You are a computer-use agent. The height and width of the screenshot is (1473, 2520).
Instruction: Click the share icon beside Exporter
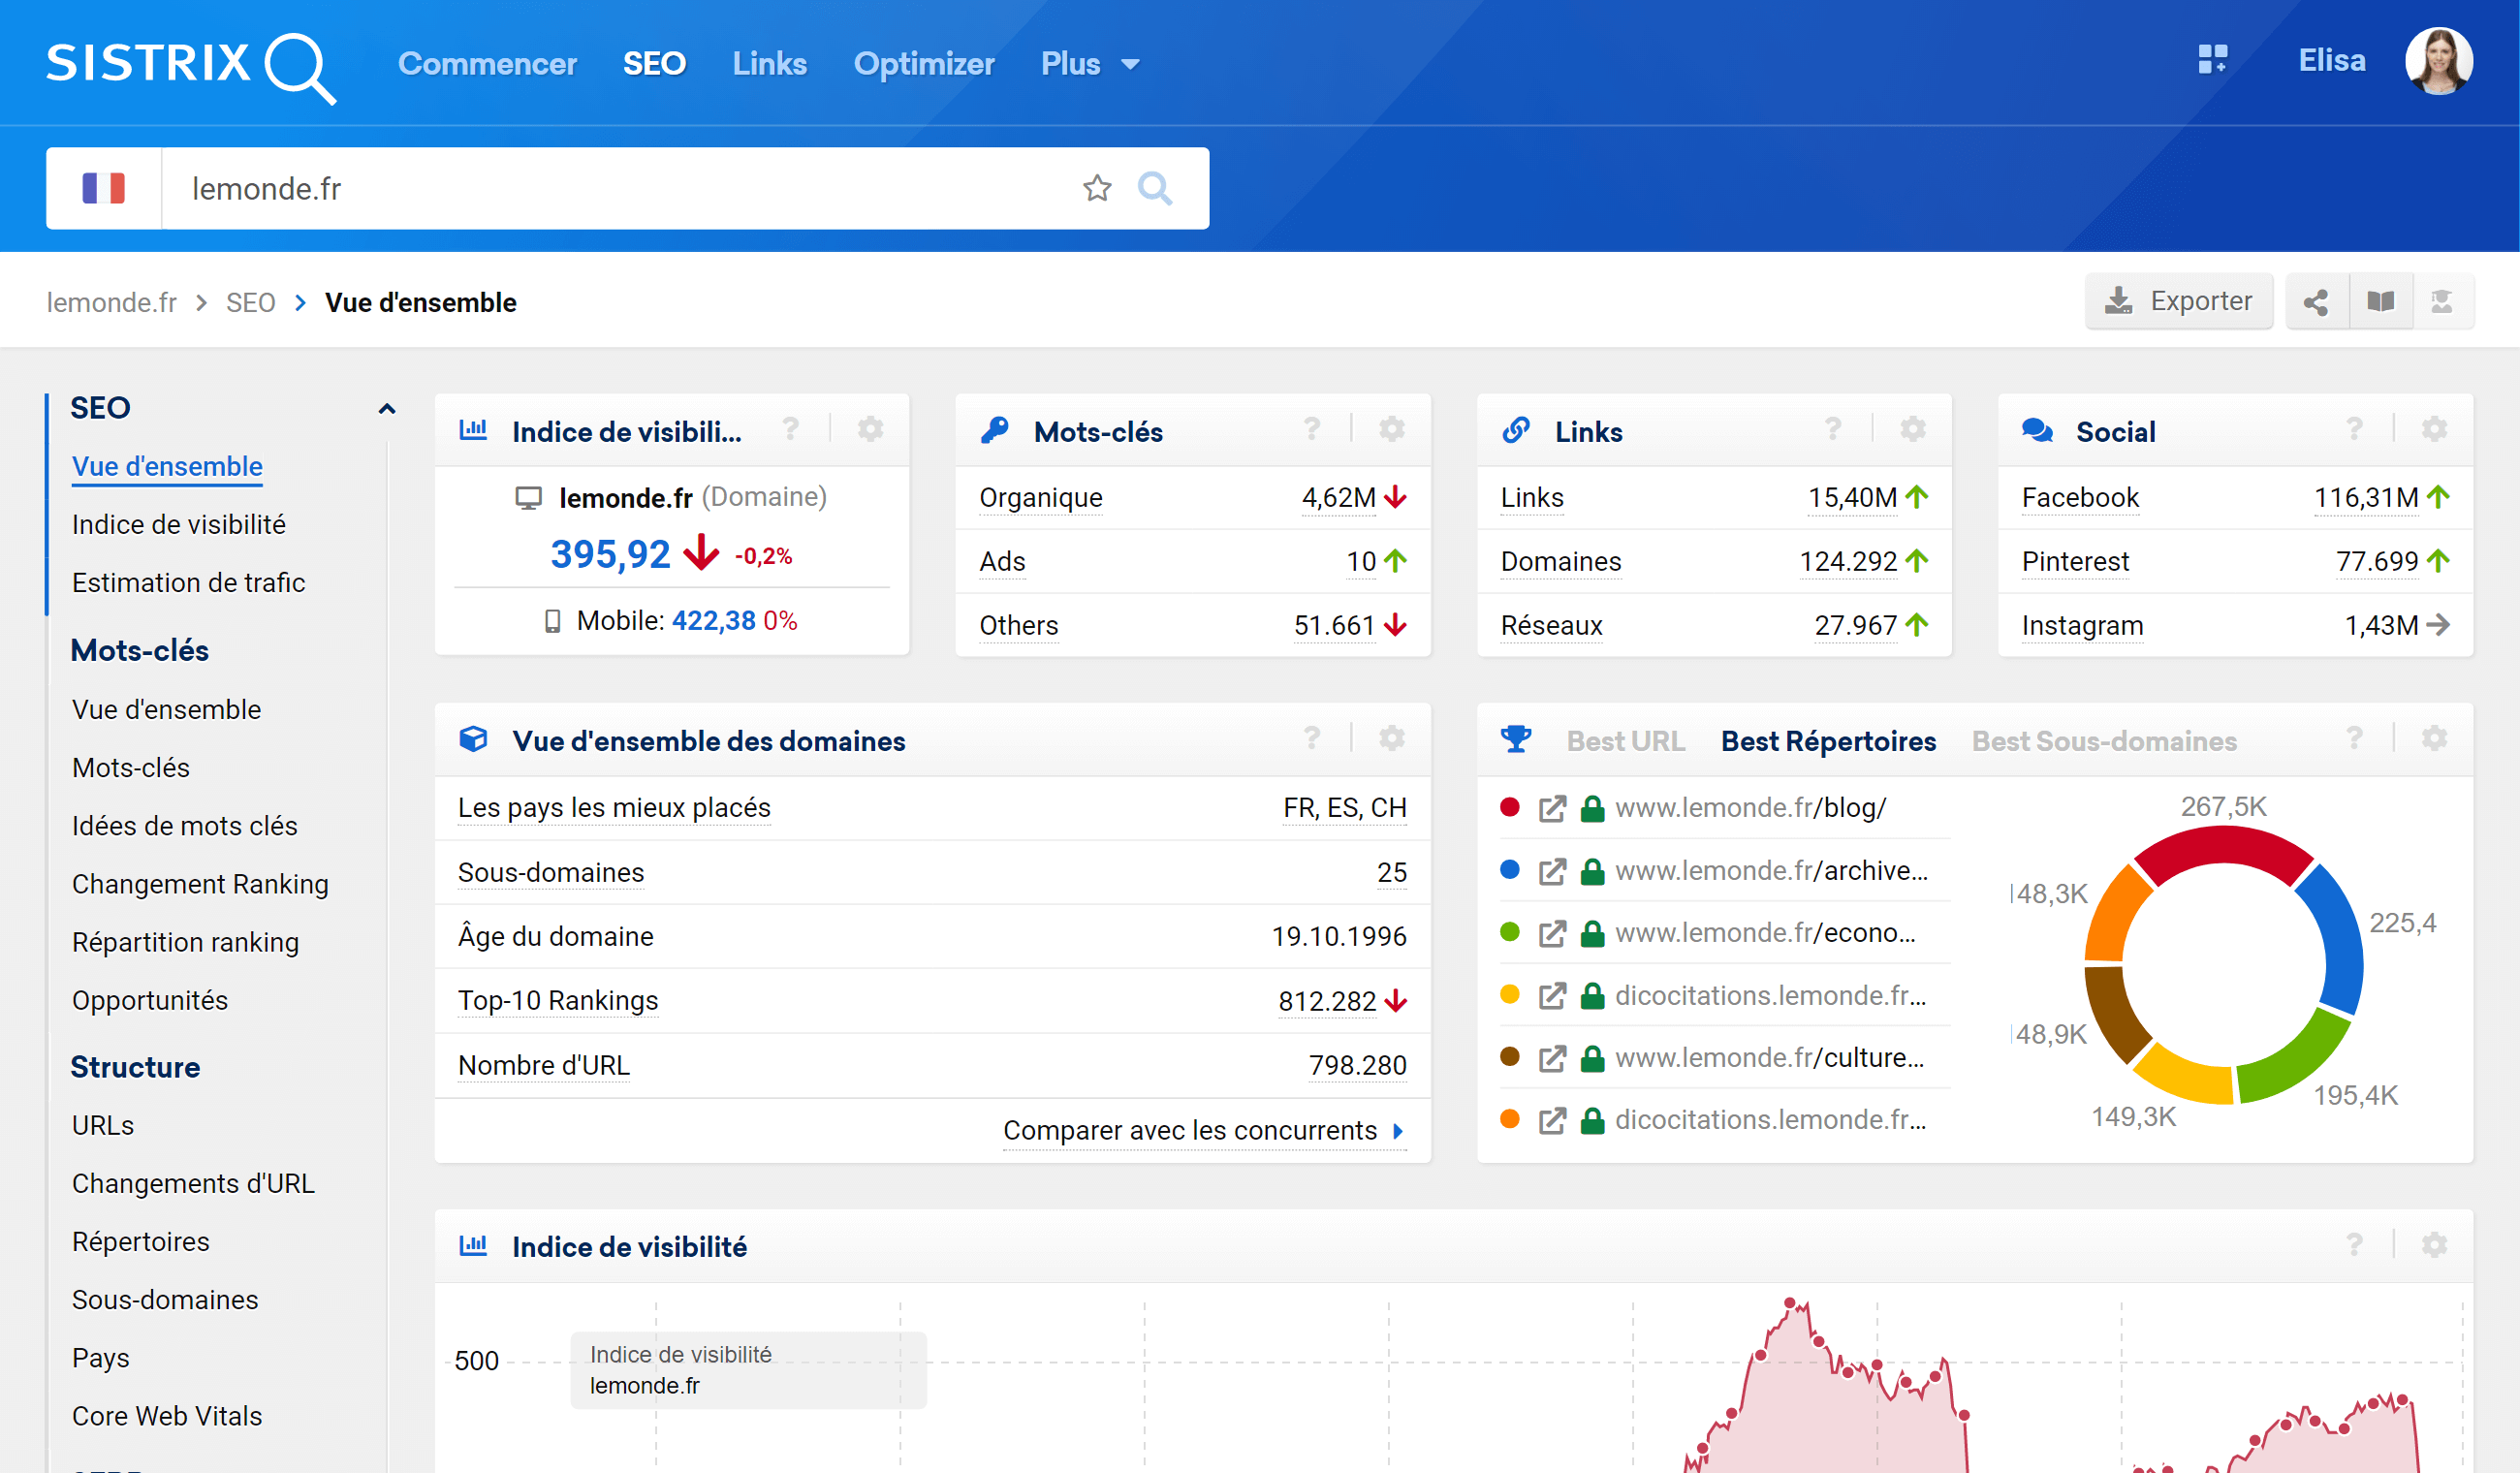pos(2316,302)
